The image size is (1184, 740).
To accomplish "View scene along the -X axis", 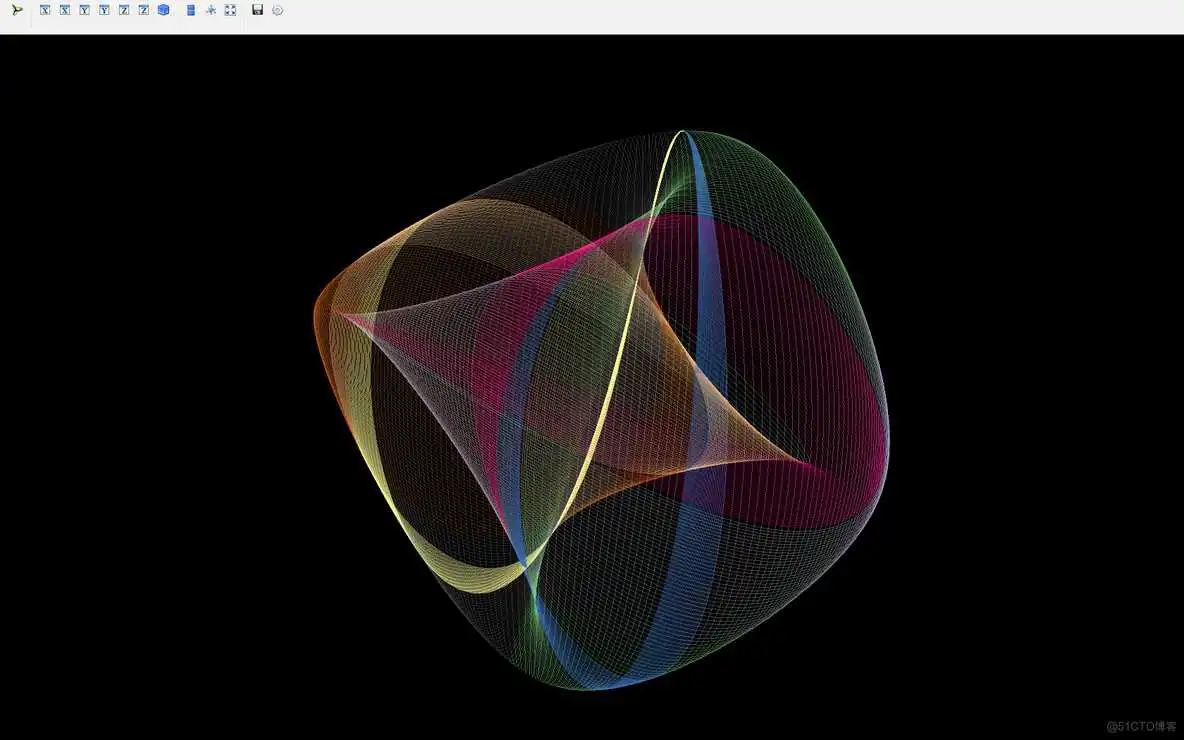I will (x=65, y=10).
